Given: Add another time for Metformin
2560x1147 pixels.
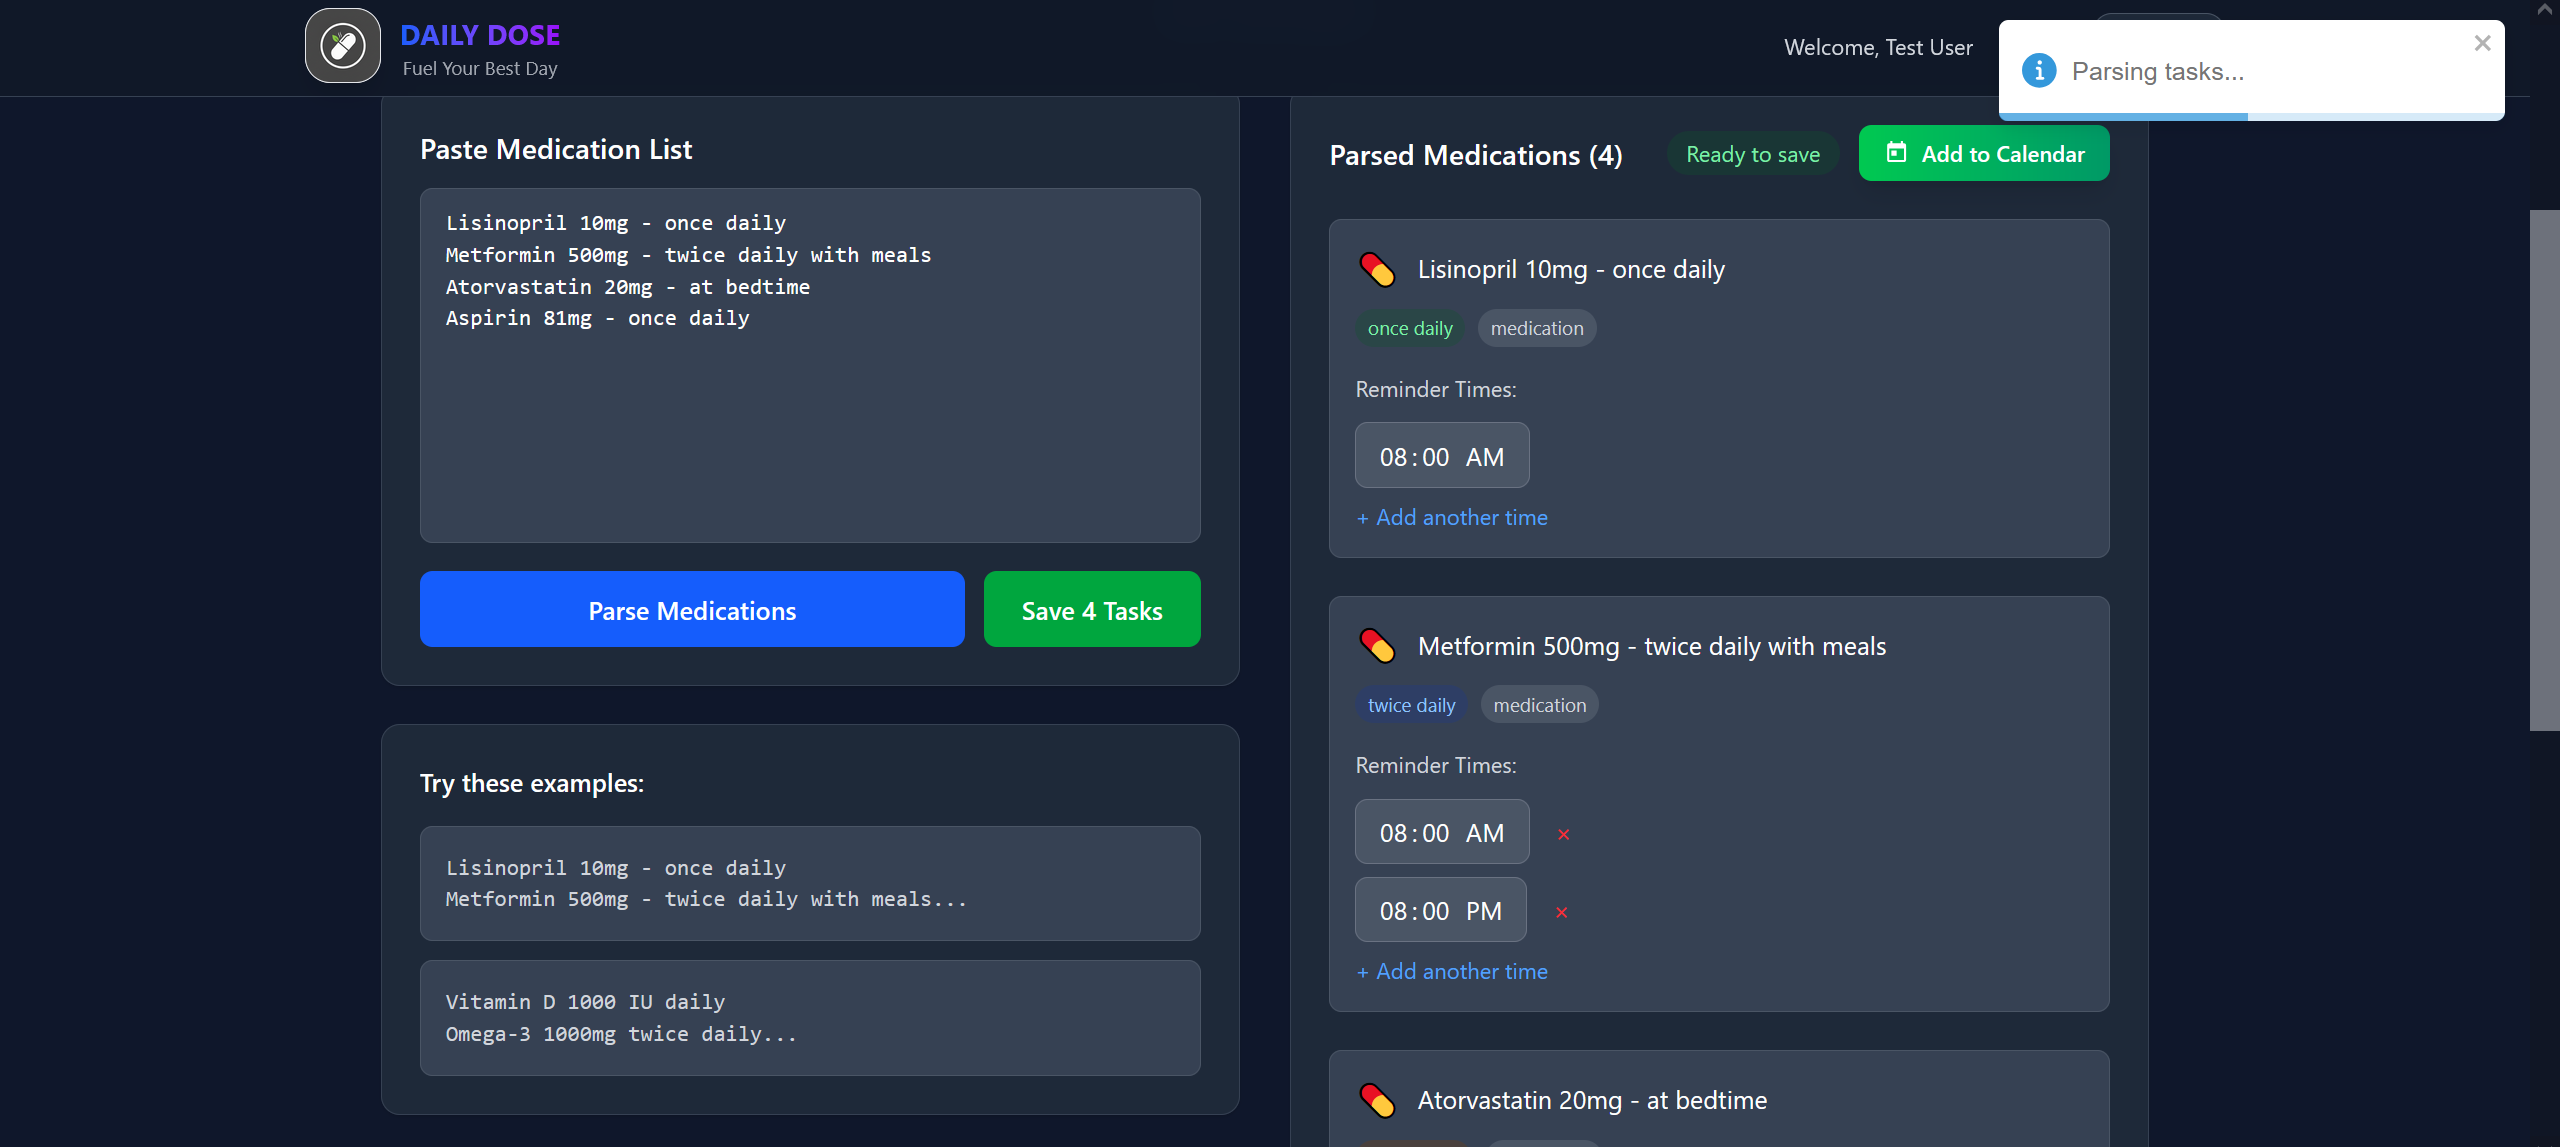Looking at the screenshot, I should click(x=1452, y=972).
